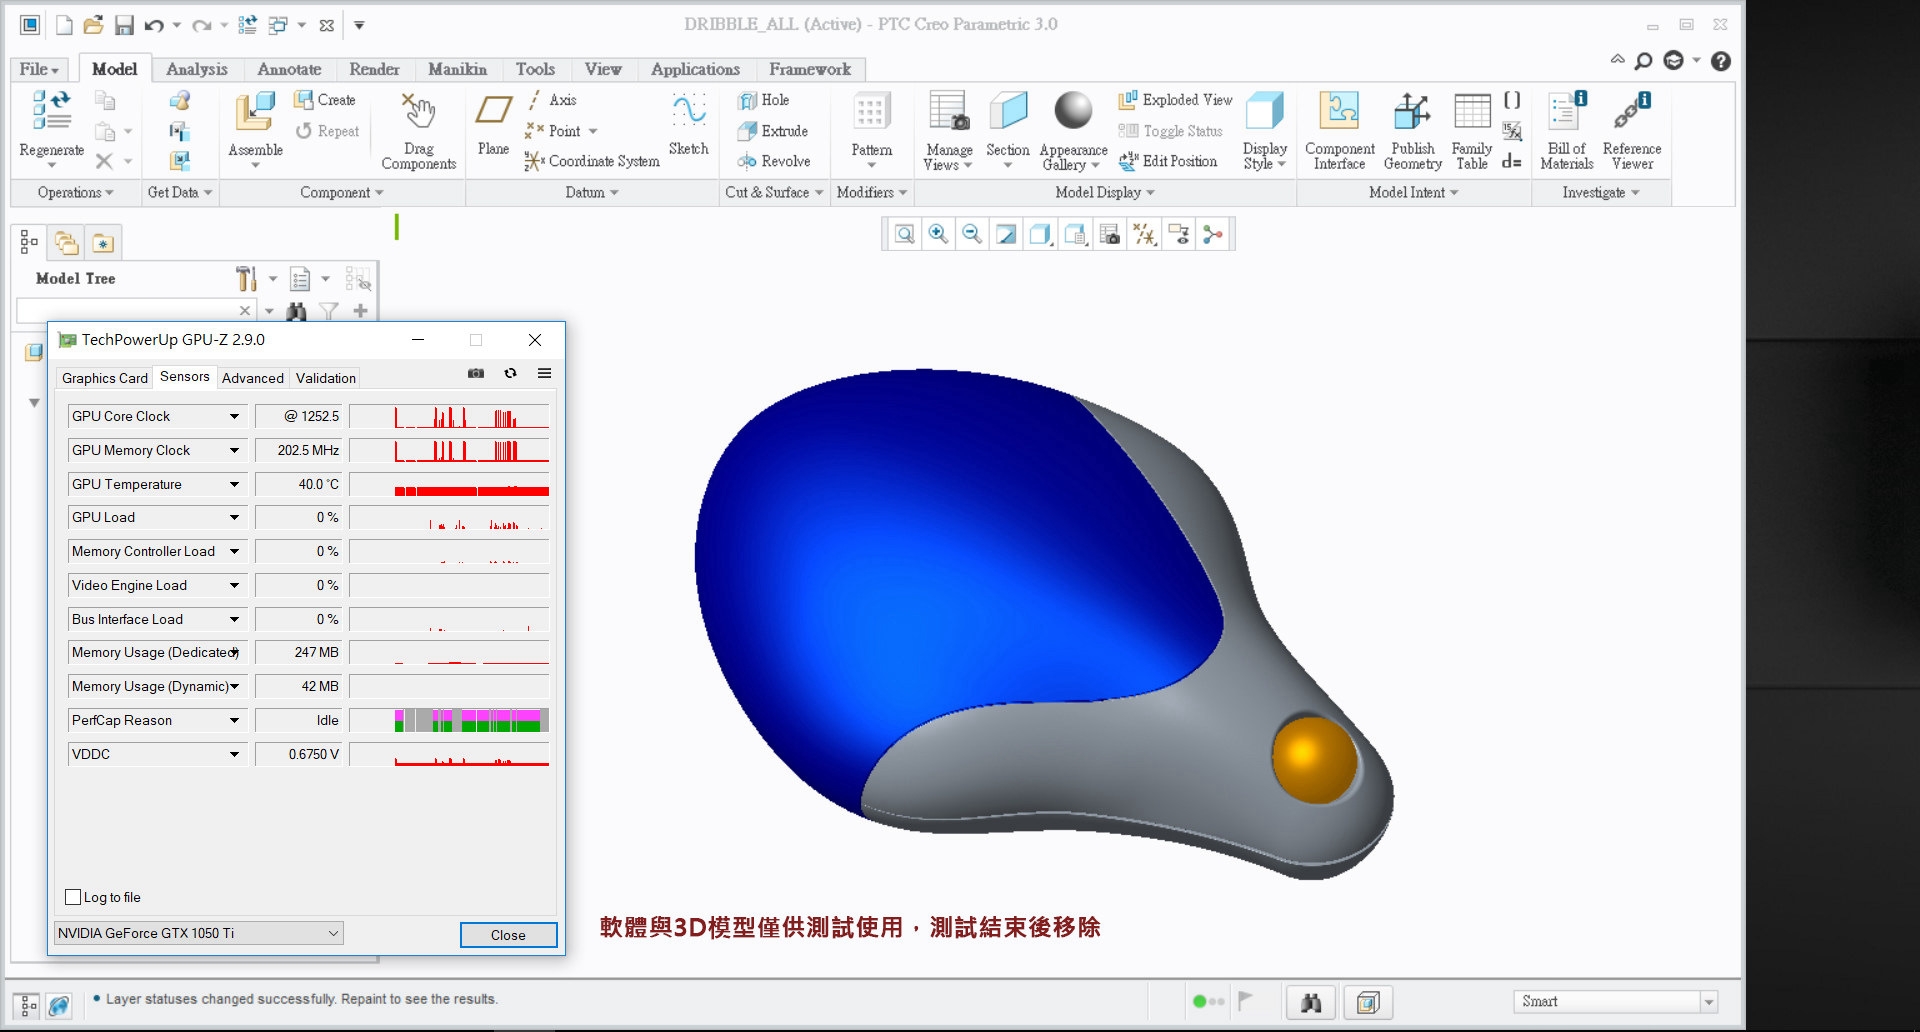Open NVIDIA GeForce GTX 1050 Ti selector
This screenshot has height=1032, width=1920.
click(198, 933)
